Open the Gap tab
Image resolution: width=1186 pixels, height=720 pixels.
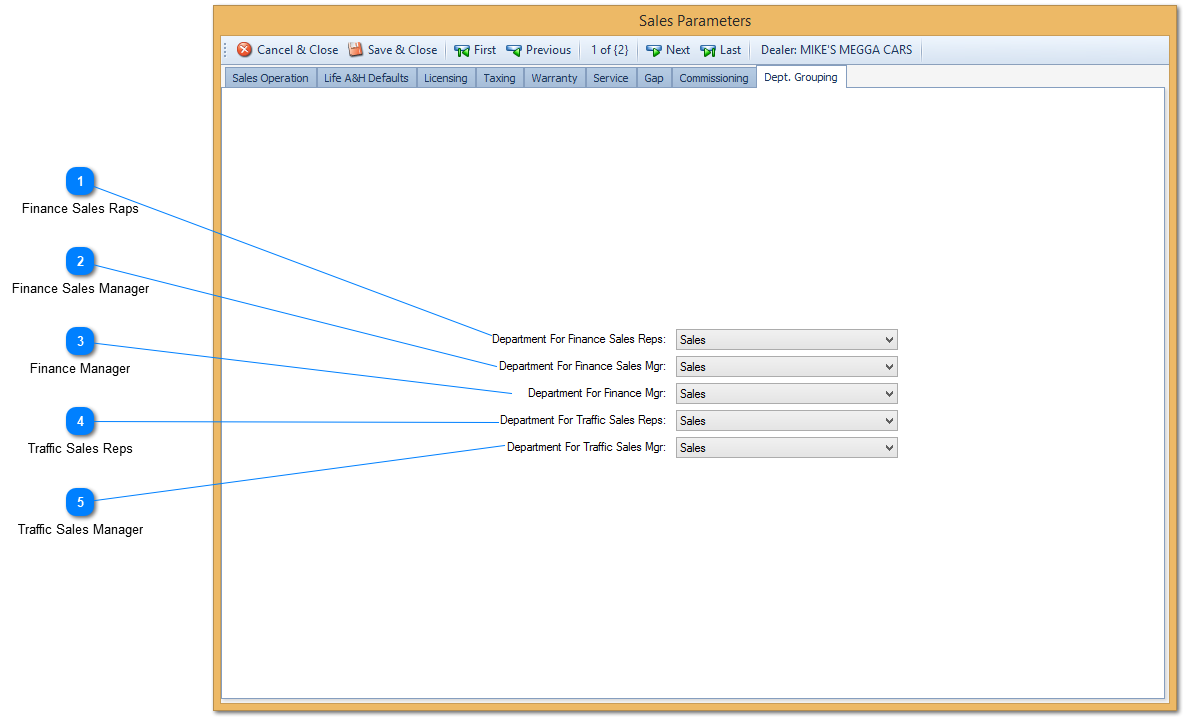[654, 78]
